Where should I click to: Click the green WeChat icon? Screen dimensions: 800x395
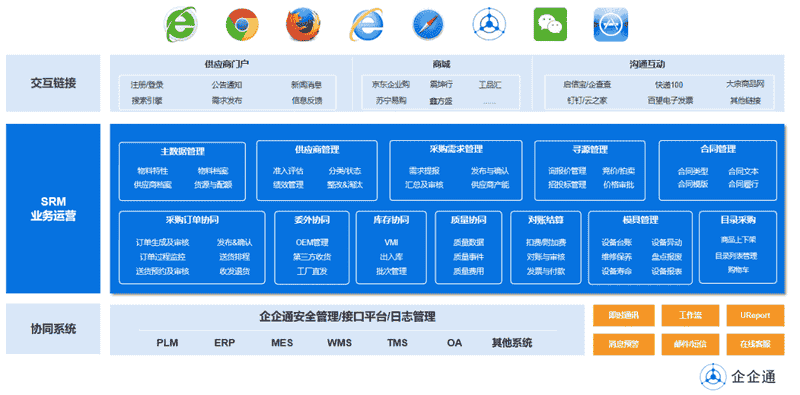click(x=551, y=24)
